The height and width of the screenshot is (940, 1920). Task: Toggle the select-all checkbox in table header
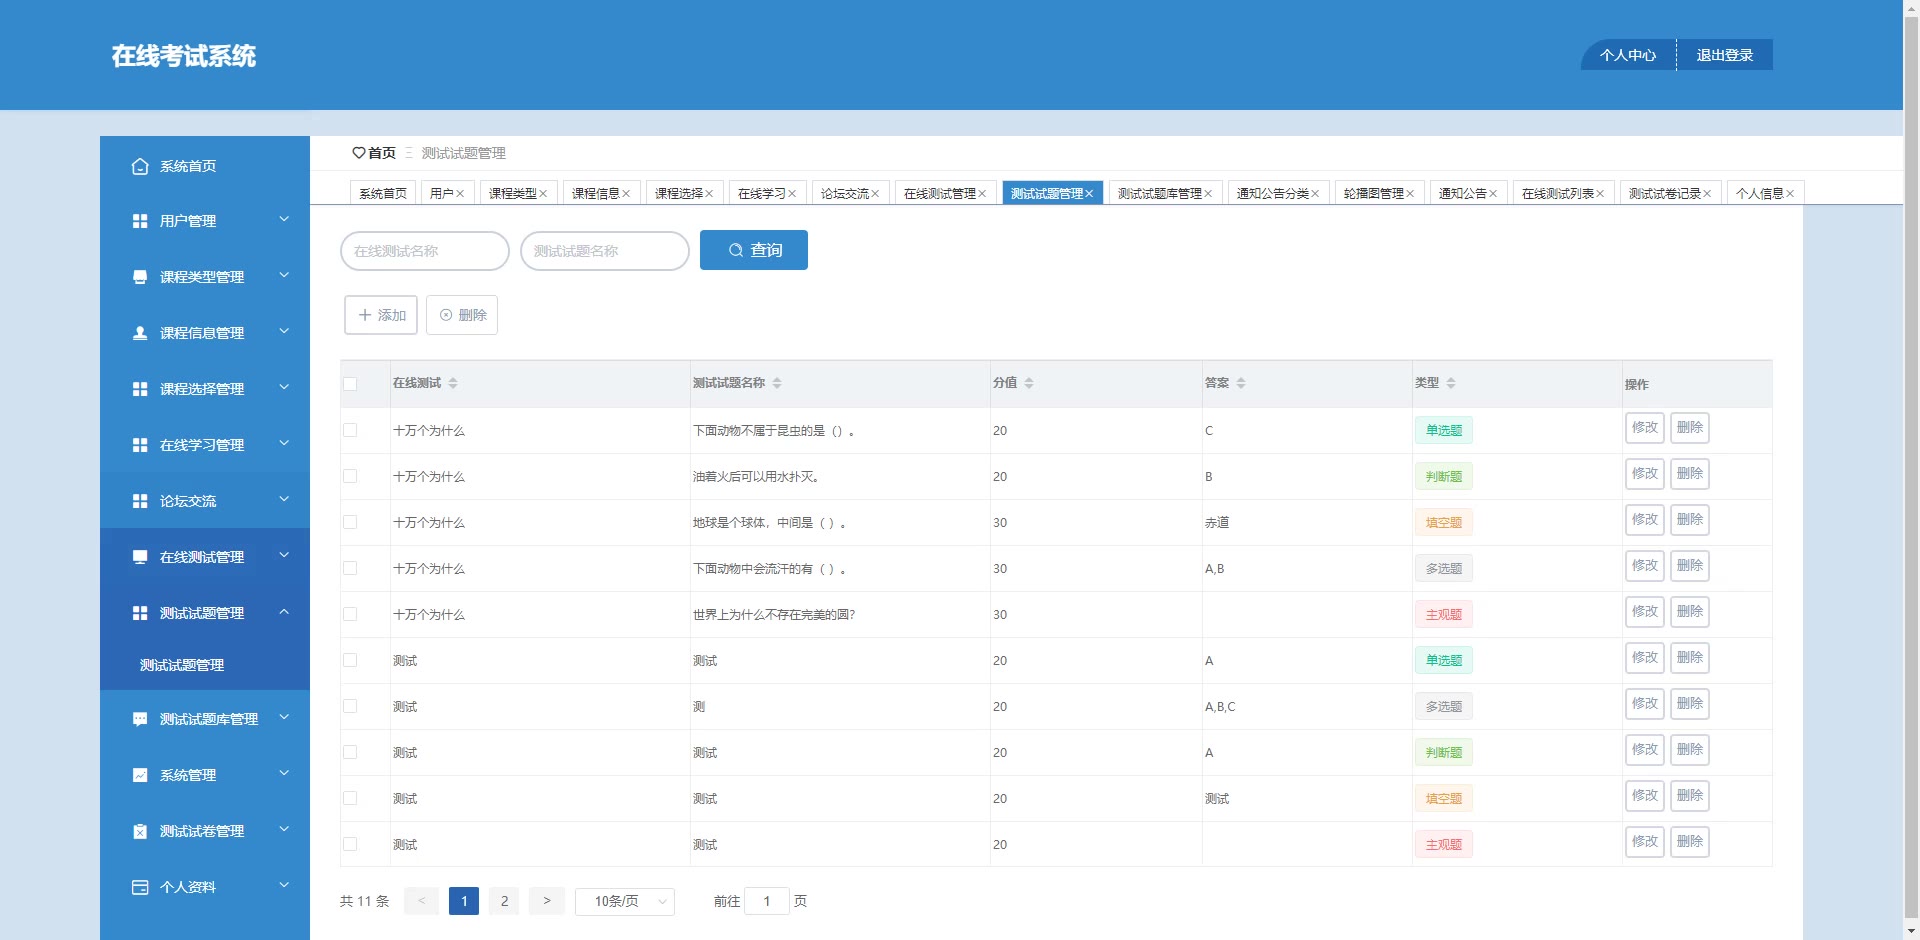[350, 384]
